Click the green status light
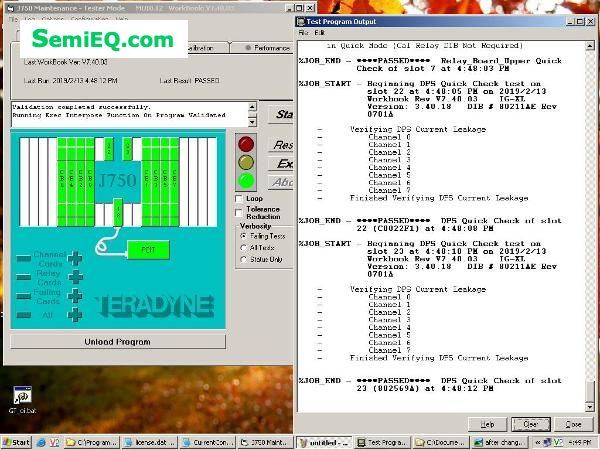This screenshot has height=450, width=600. [246, 181]
